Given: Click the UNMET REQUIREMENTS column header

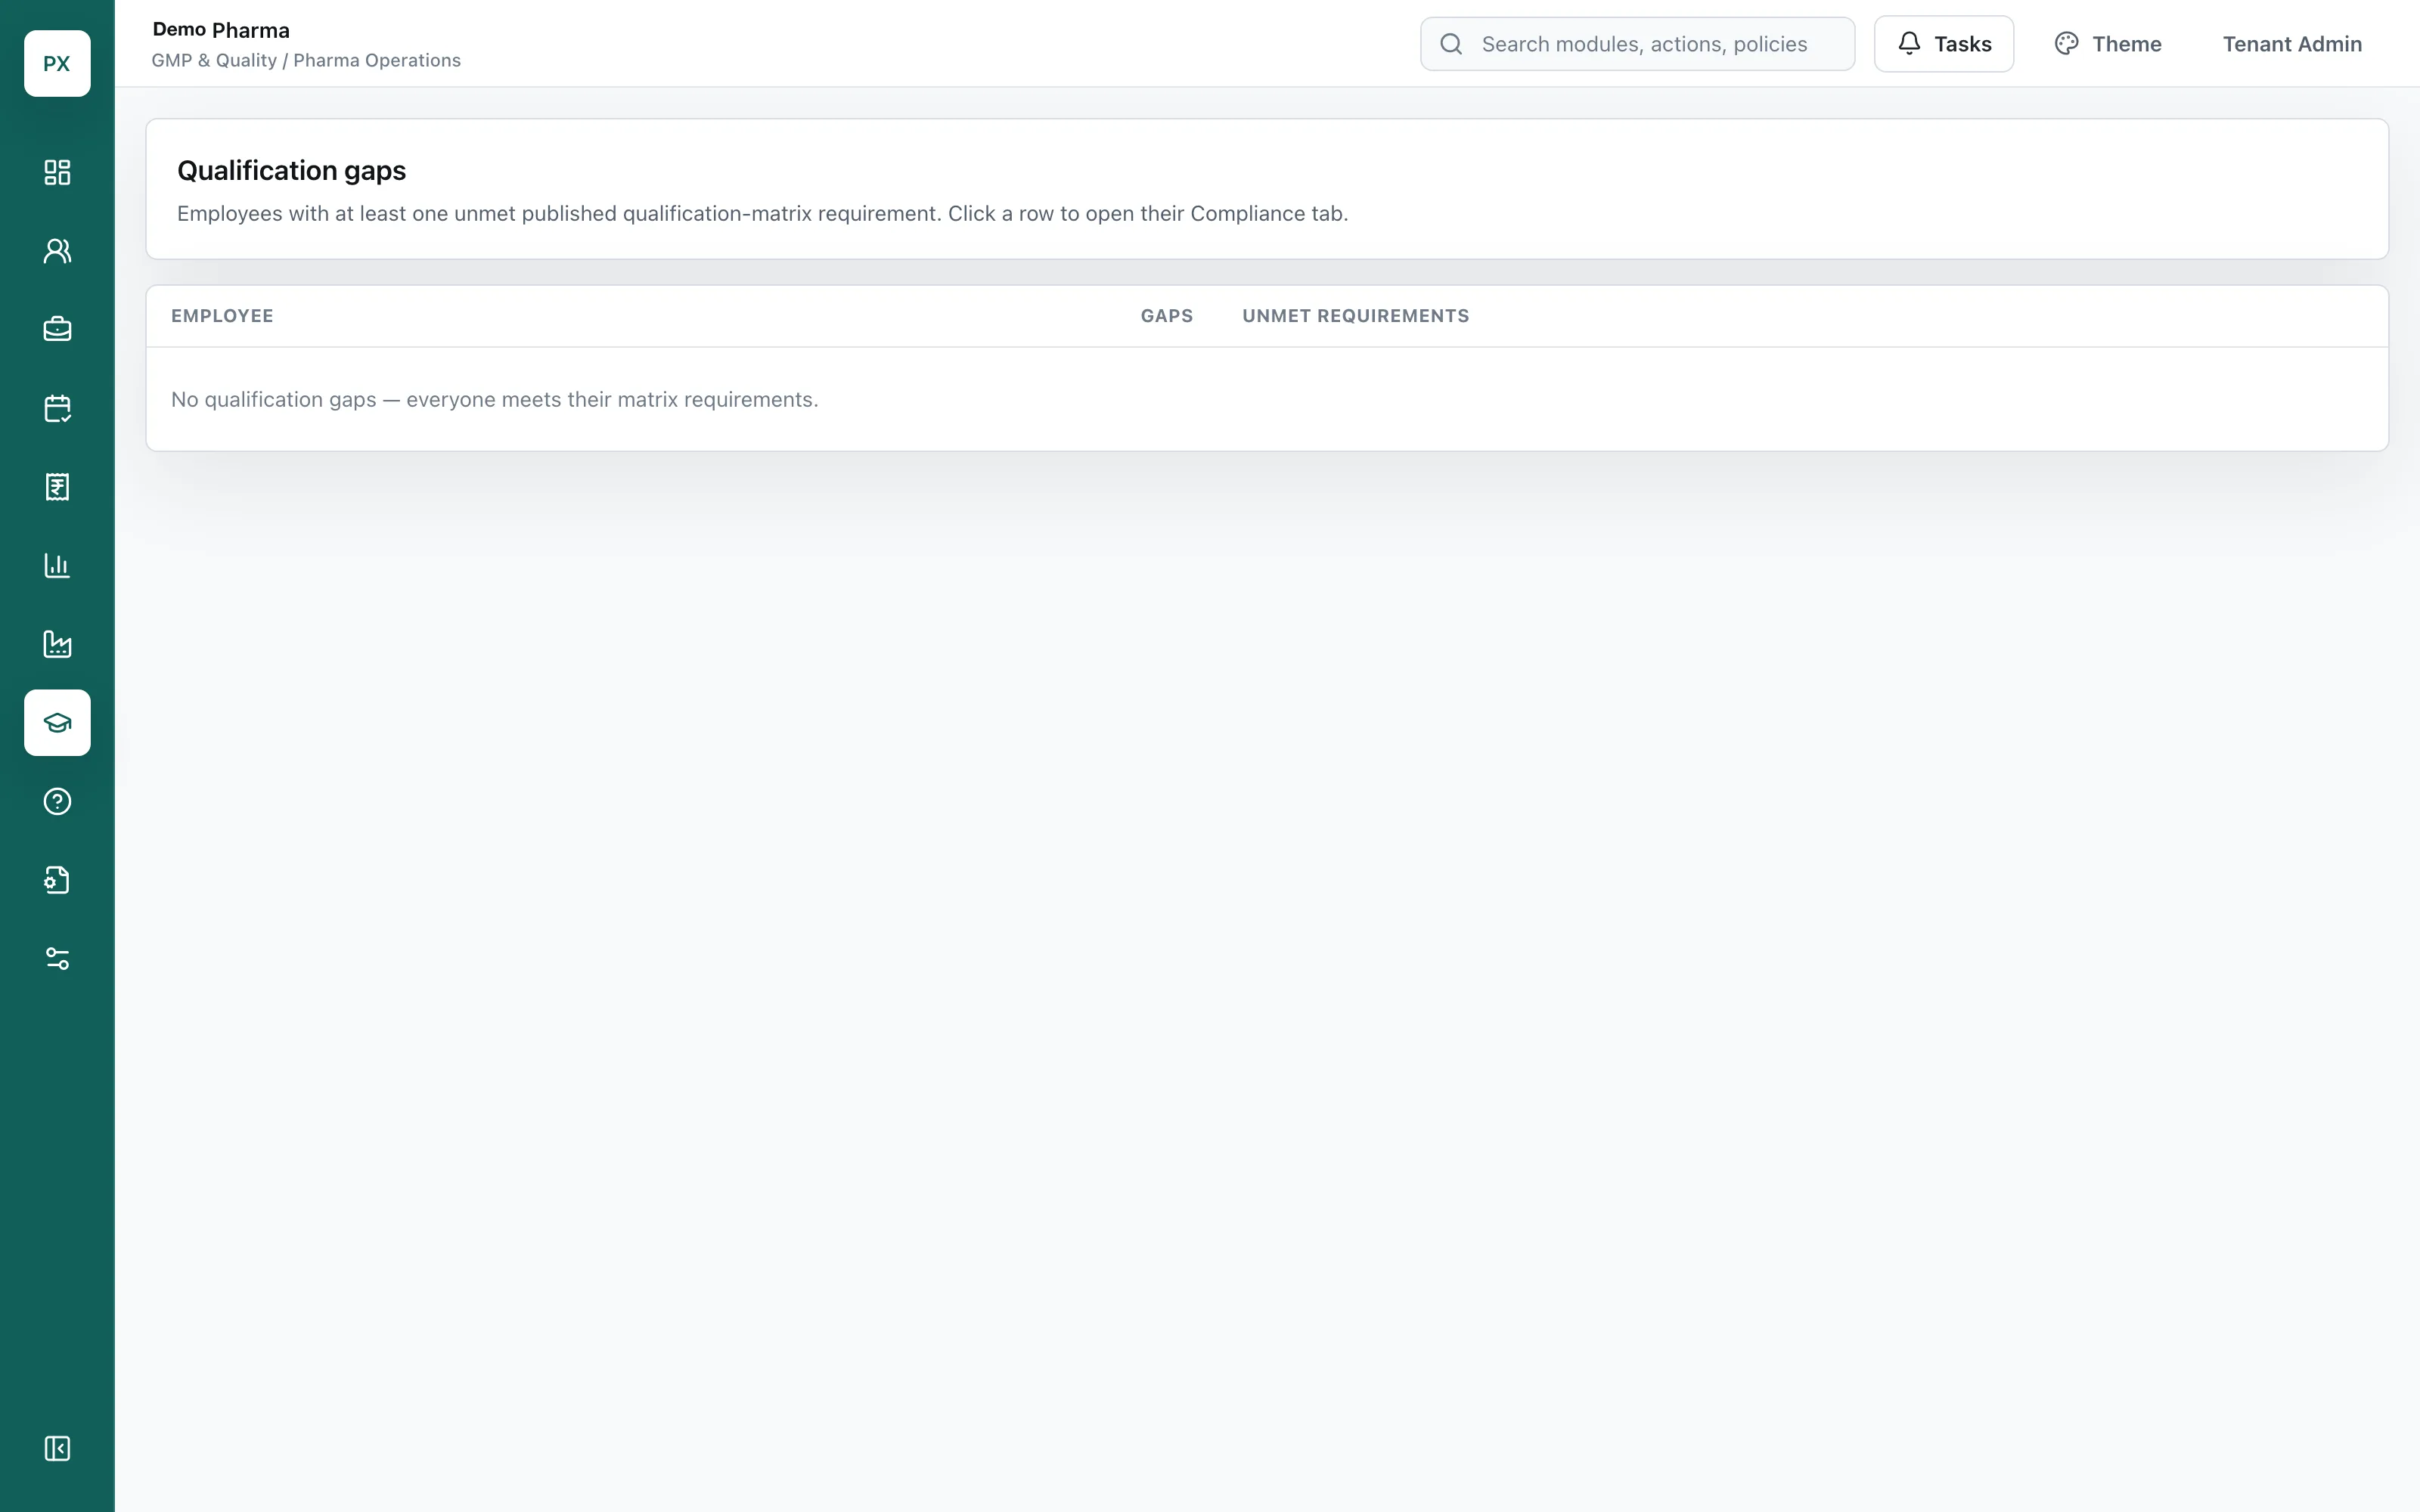Looking at the screenshot, I should tap(1355, 316).
